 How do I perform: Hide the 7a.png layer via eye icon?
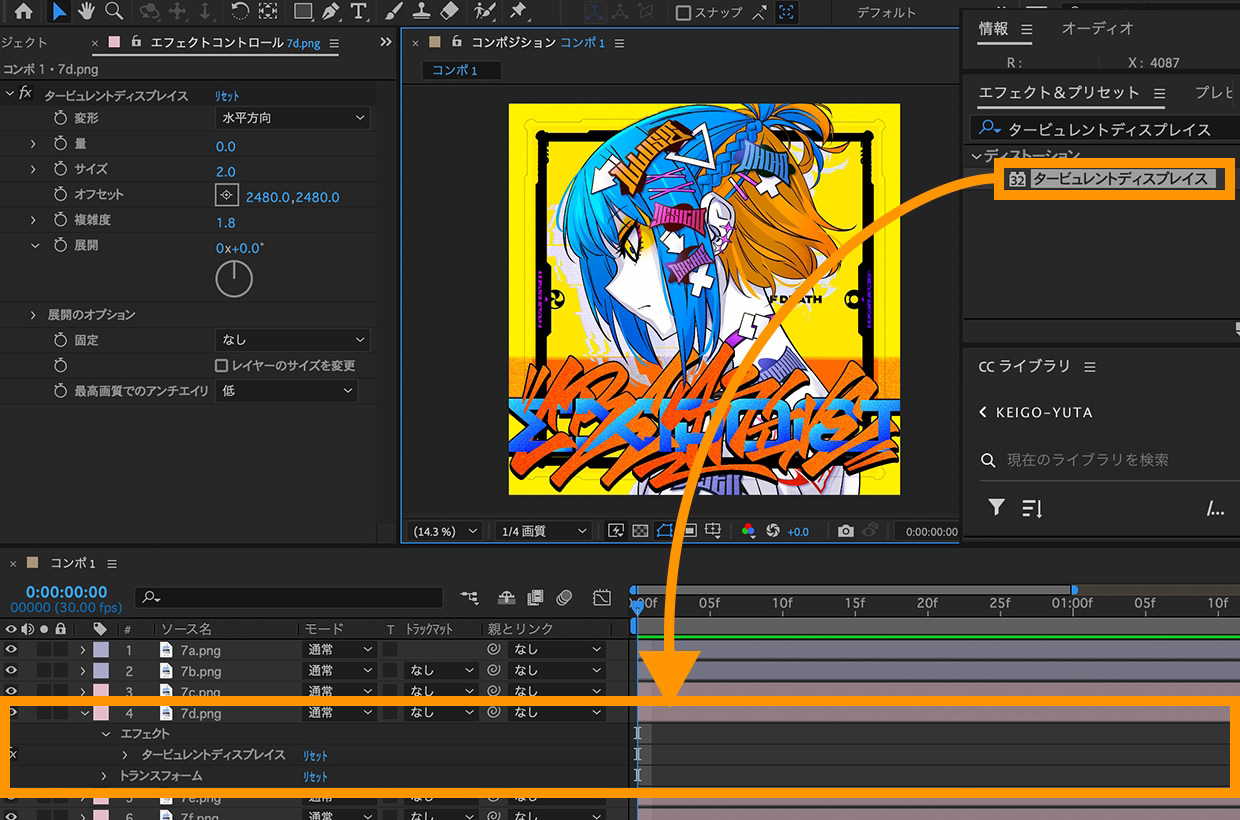point(12,650)
